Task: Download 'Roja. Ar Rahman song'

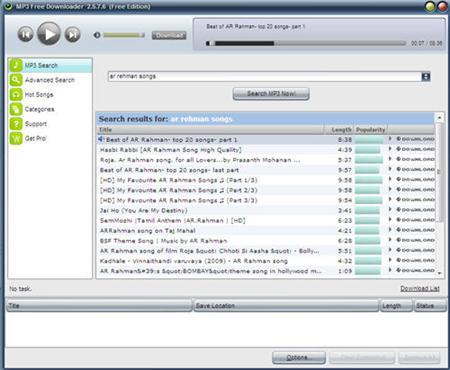Action: pos(415,159)
